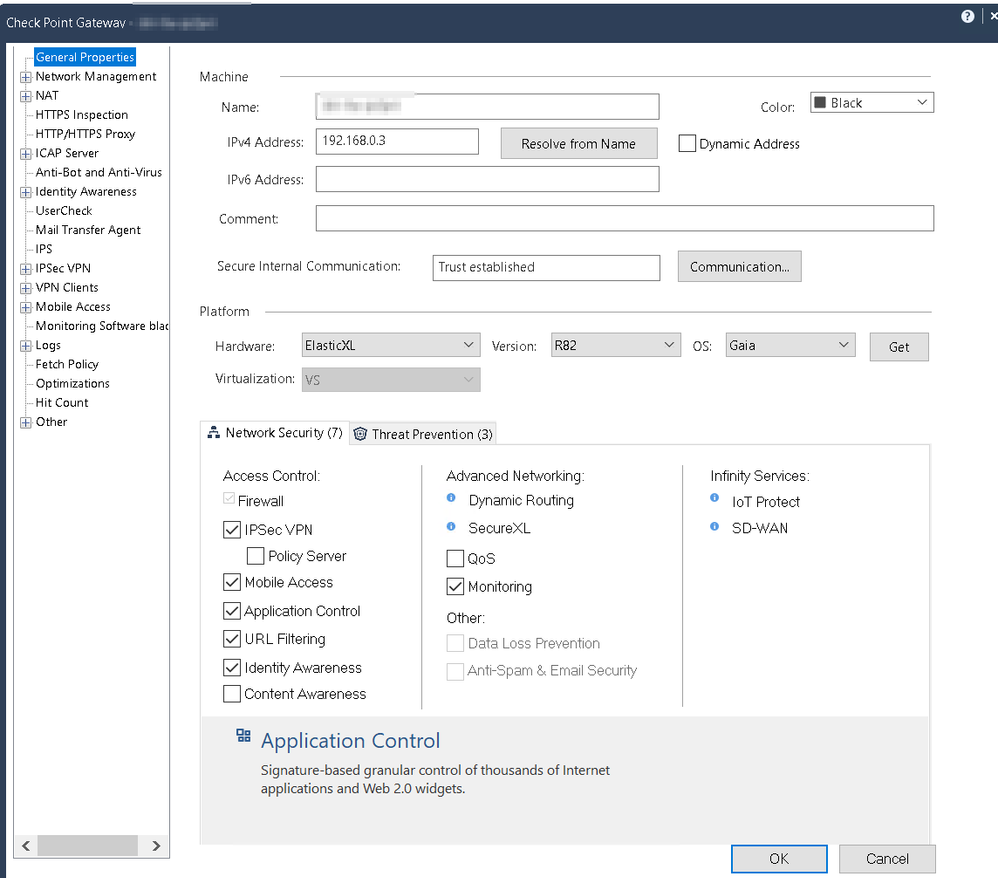Expand the Logs tree node

coord(25,346)
